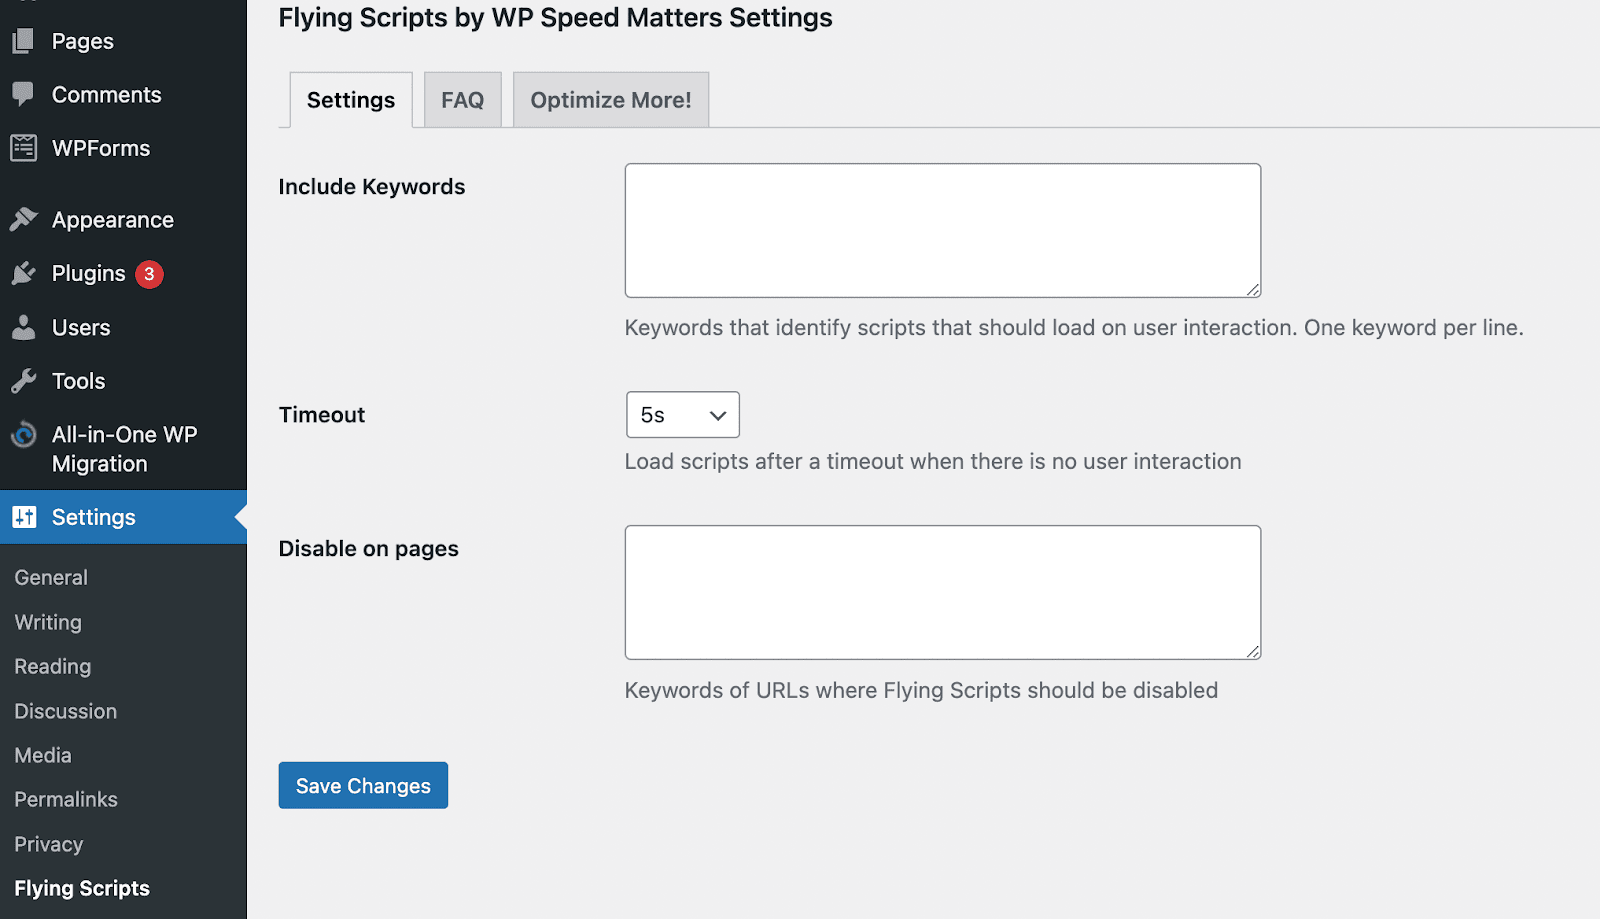Select the Settings menu item
The height and width of the screenshot is (919, 1600).
[x=123, y=517]
